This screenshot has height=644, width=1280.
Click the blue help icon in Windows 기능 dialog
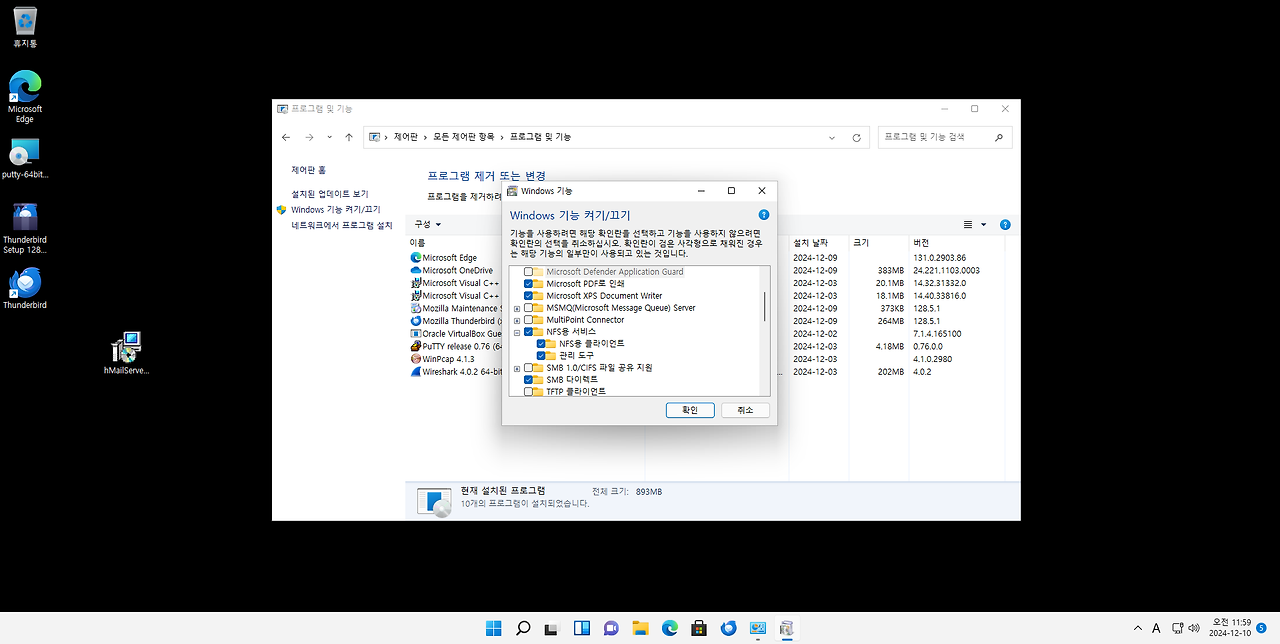pyautogui.click(x=764, y=215)
